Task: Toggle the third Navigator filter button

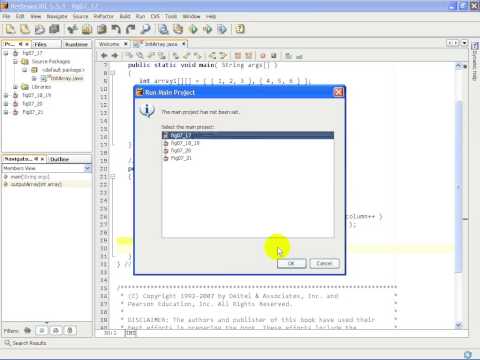Action: pyautogui.click(x=56, y=331)
